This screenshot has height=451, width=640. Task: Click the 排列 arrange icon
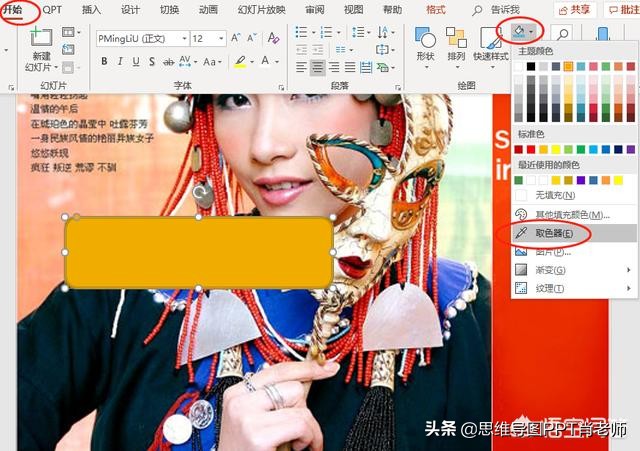coord(456,38)
